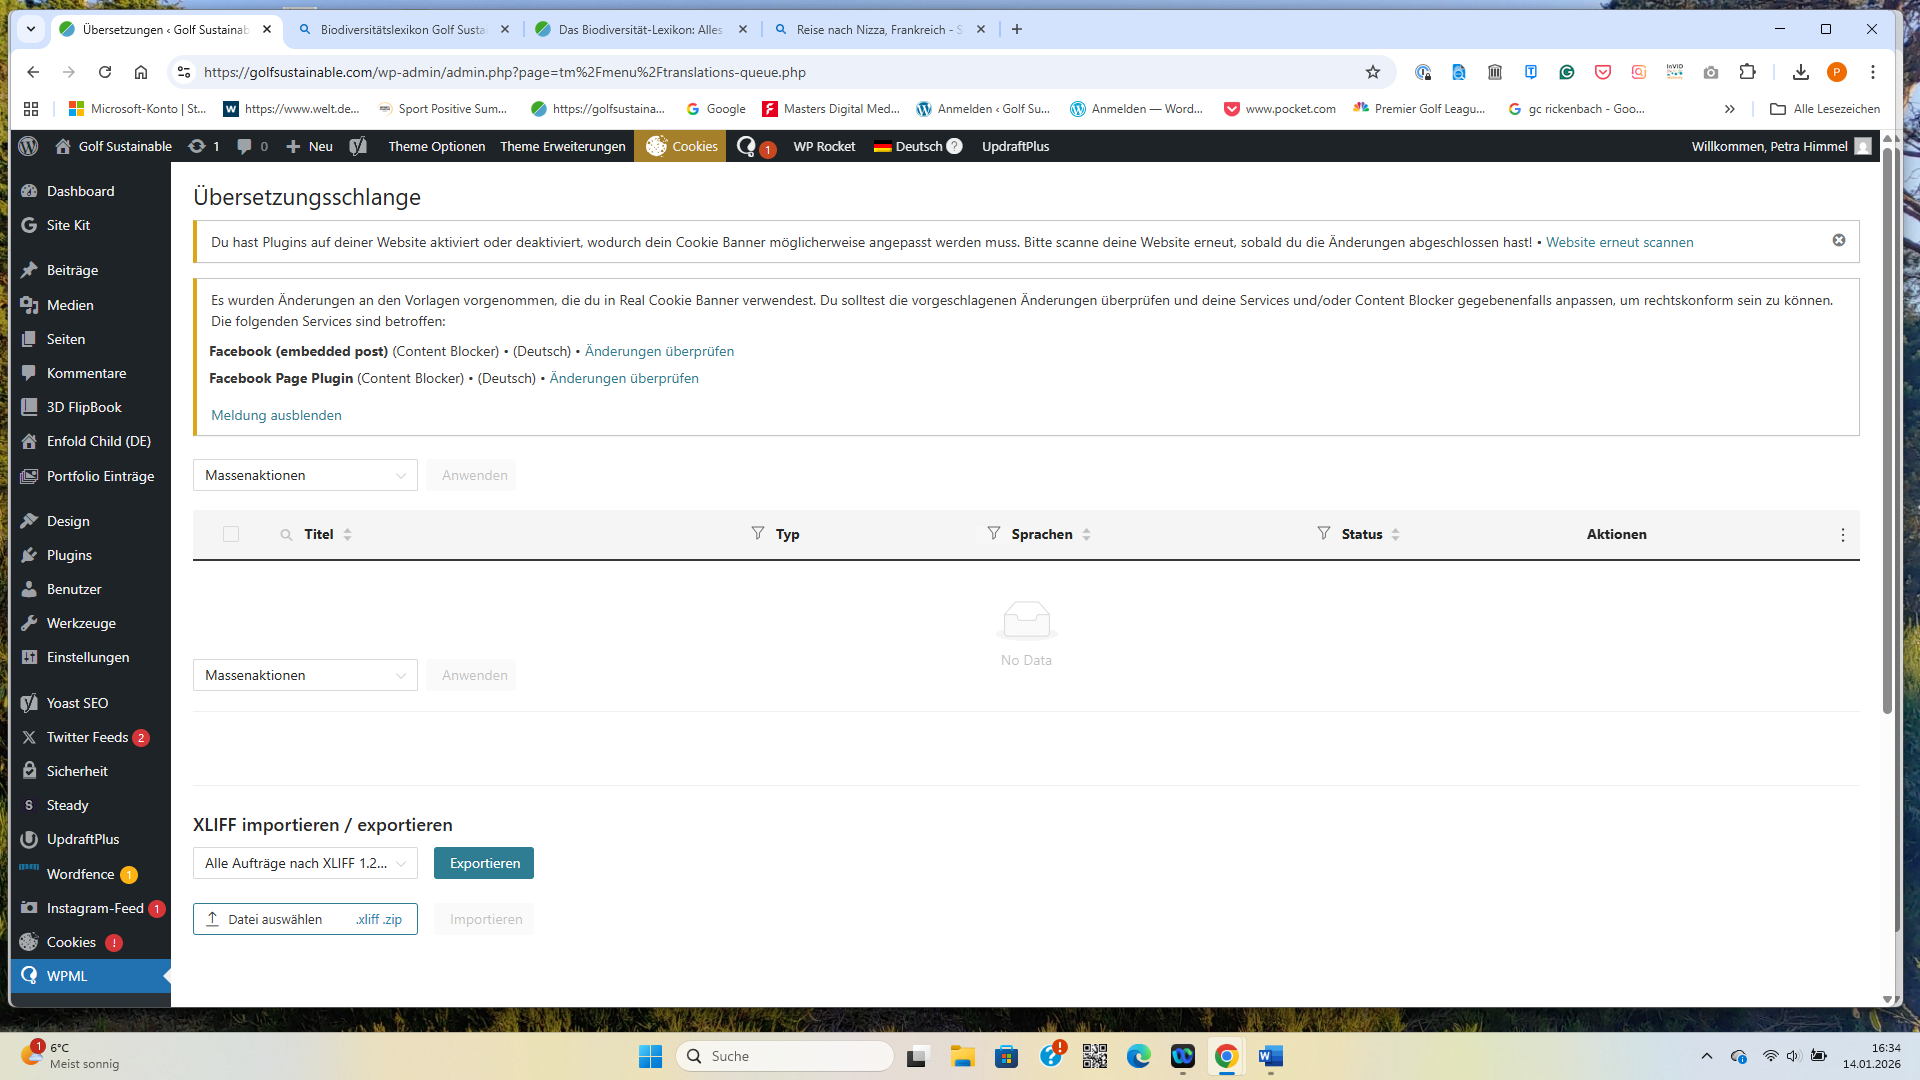Viewport: 1920px width, 1080px height.
Task: Click the Titel column search icon
Action: coord(286,535)
